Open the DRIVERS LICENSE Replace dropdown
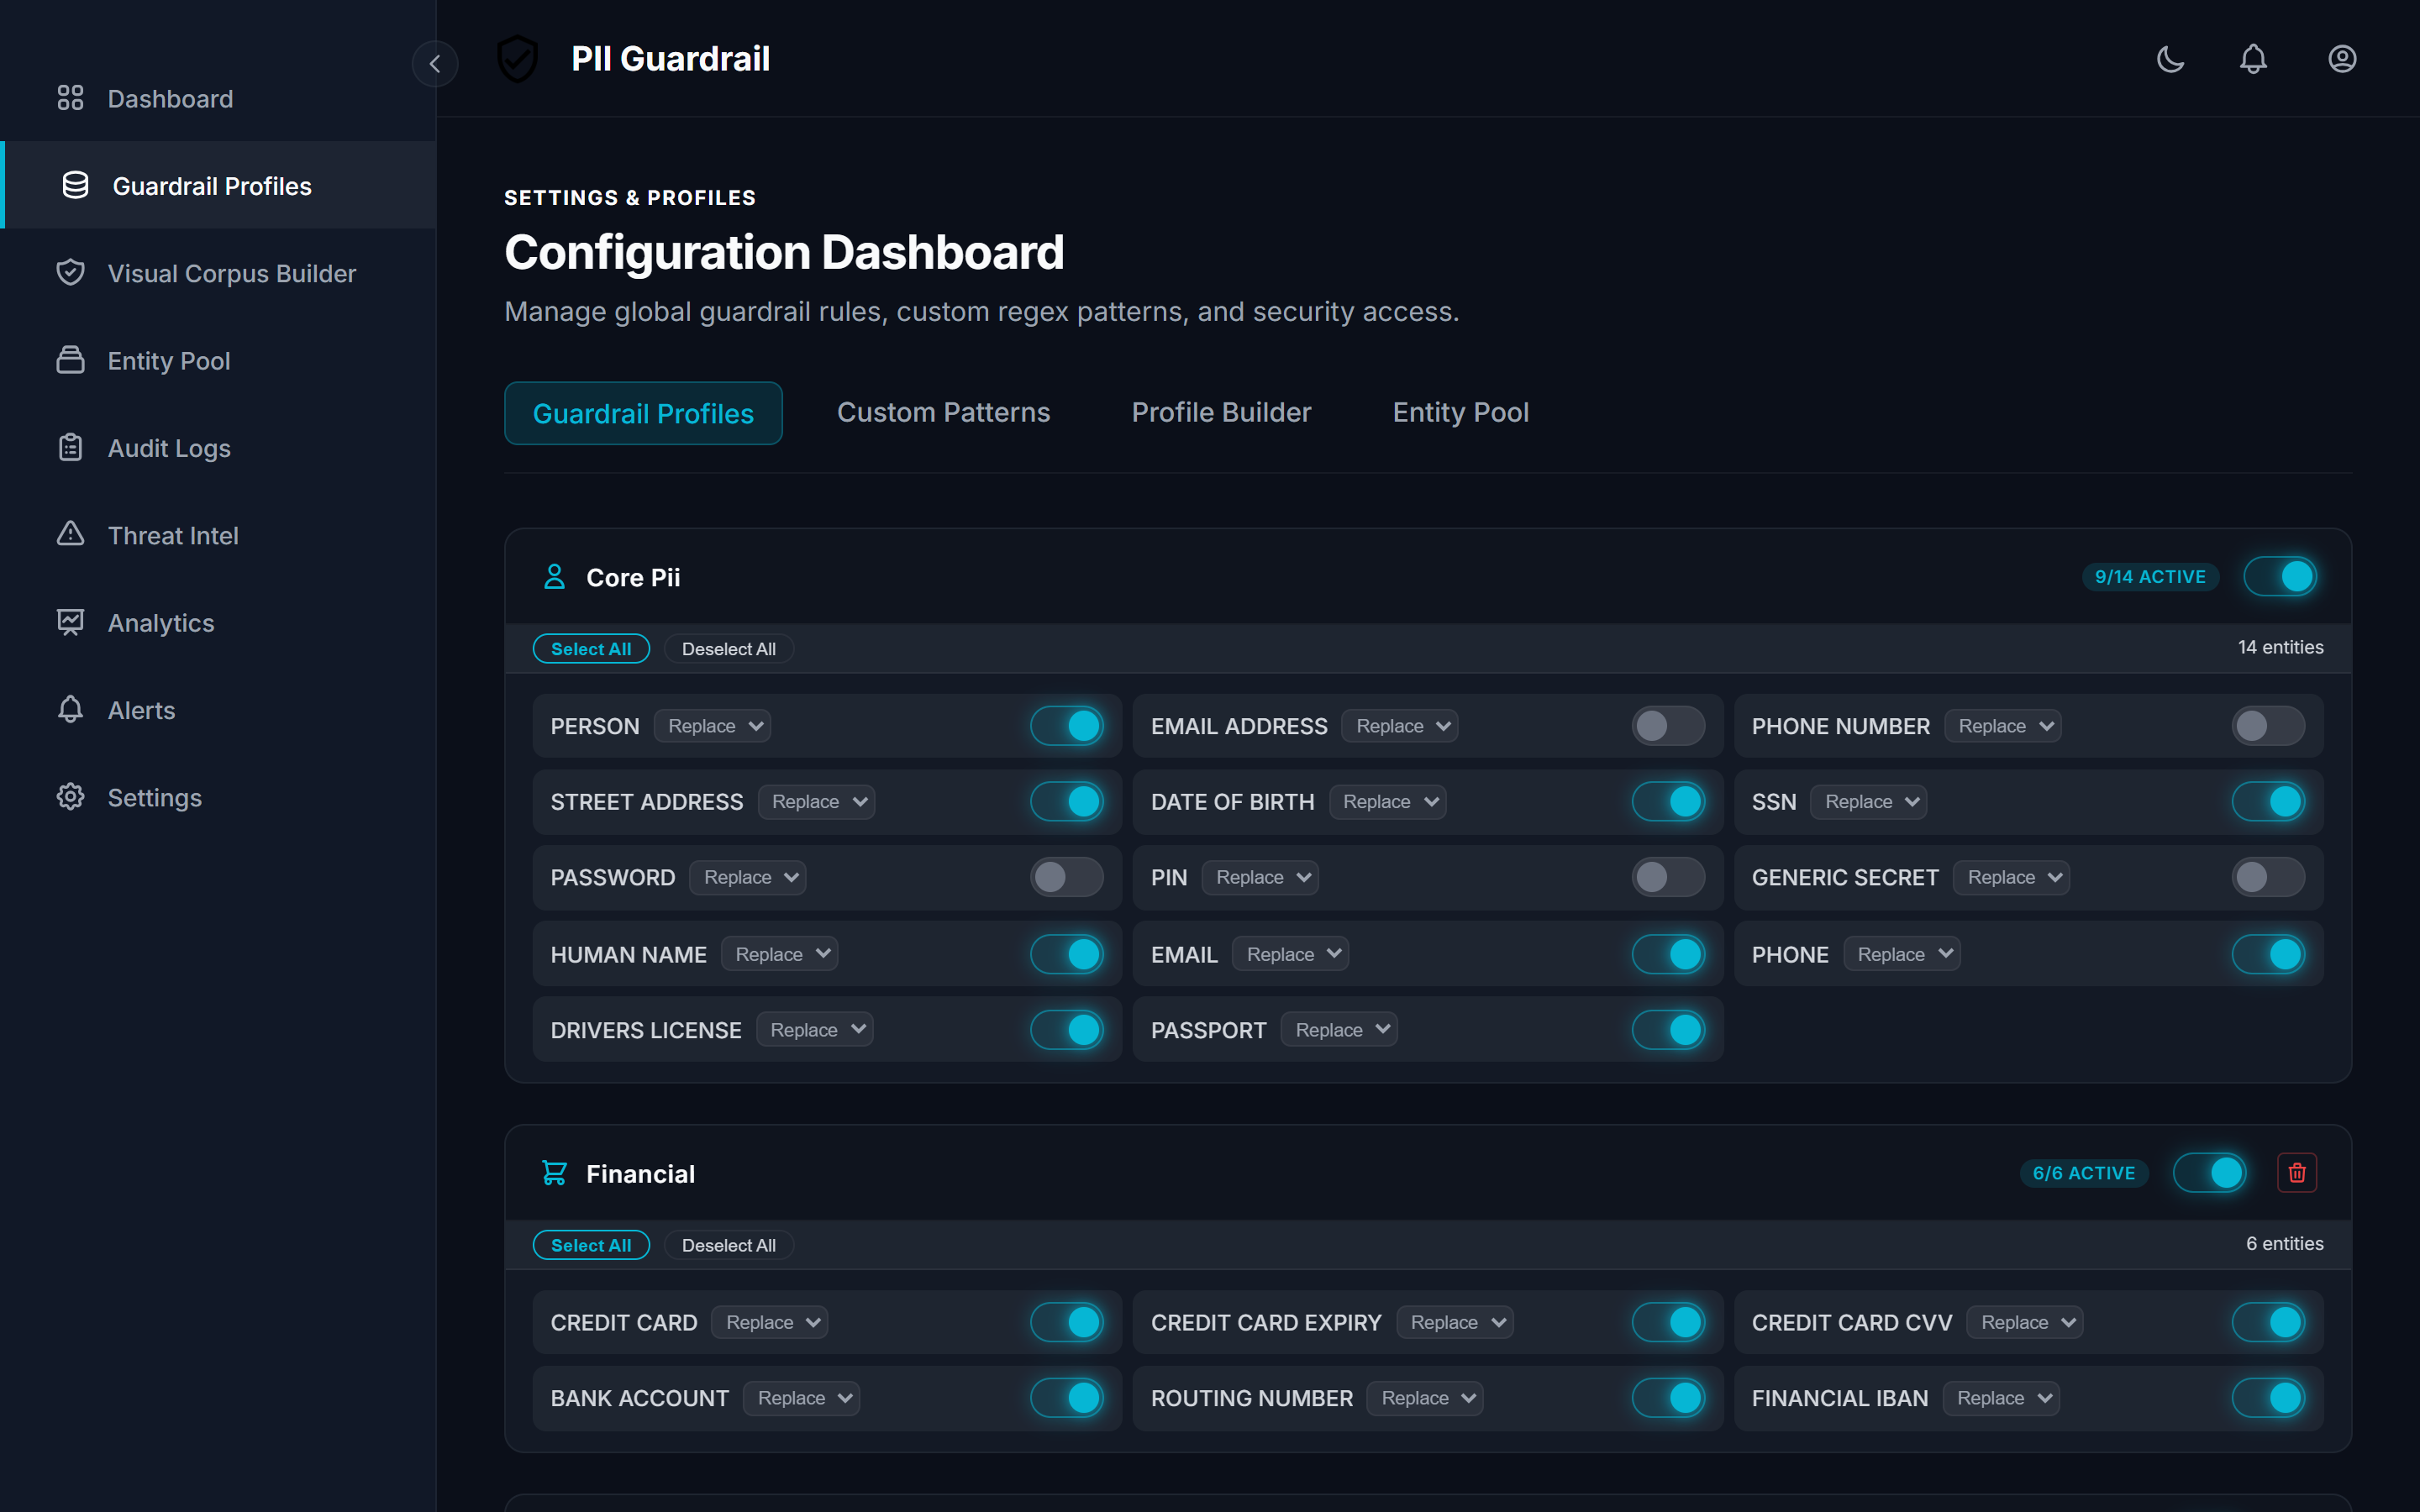 815,1030
